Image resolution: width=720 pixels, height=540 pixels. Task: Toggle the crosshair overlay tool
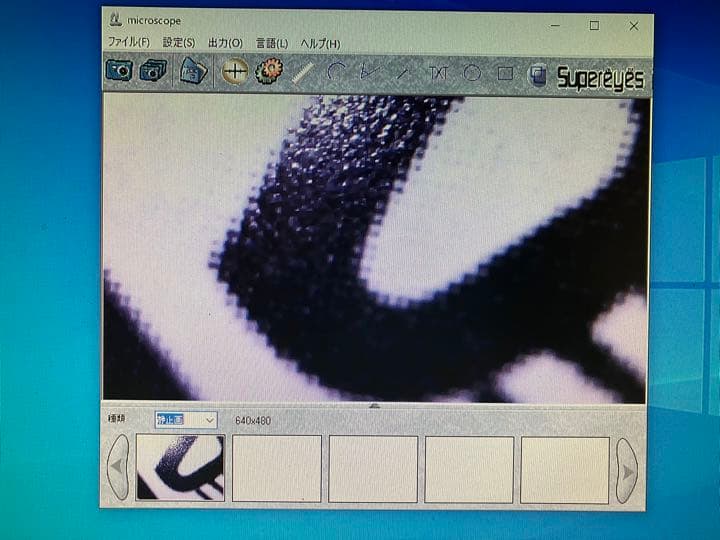(235, 72)
